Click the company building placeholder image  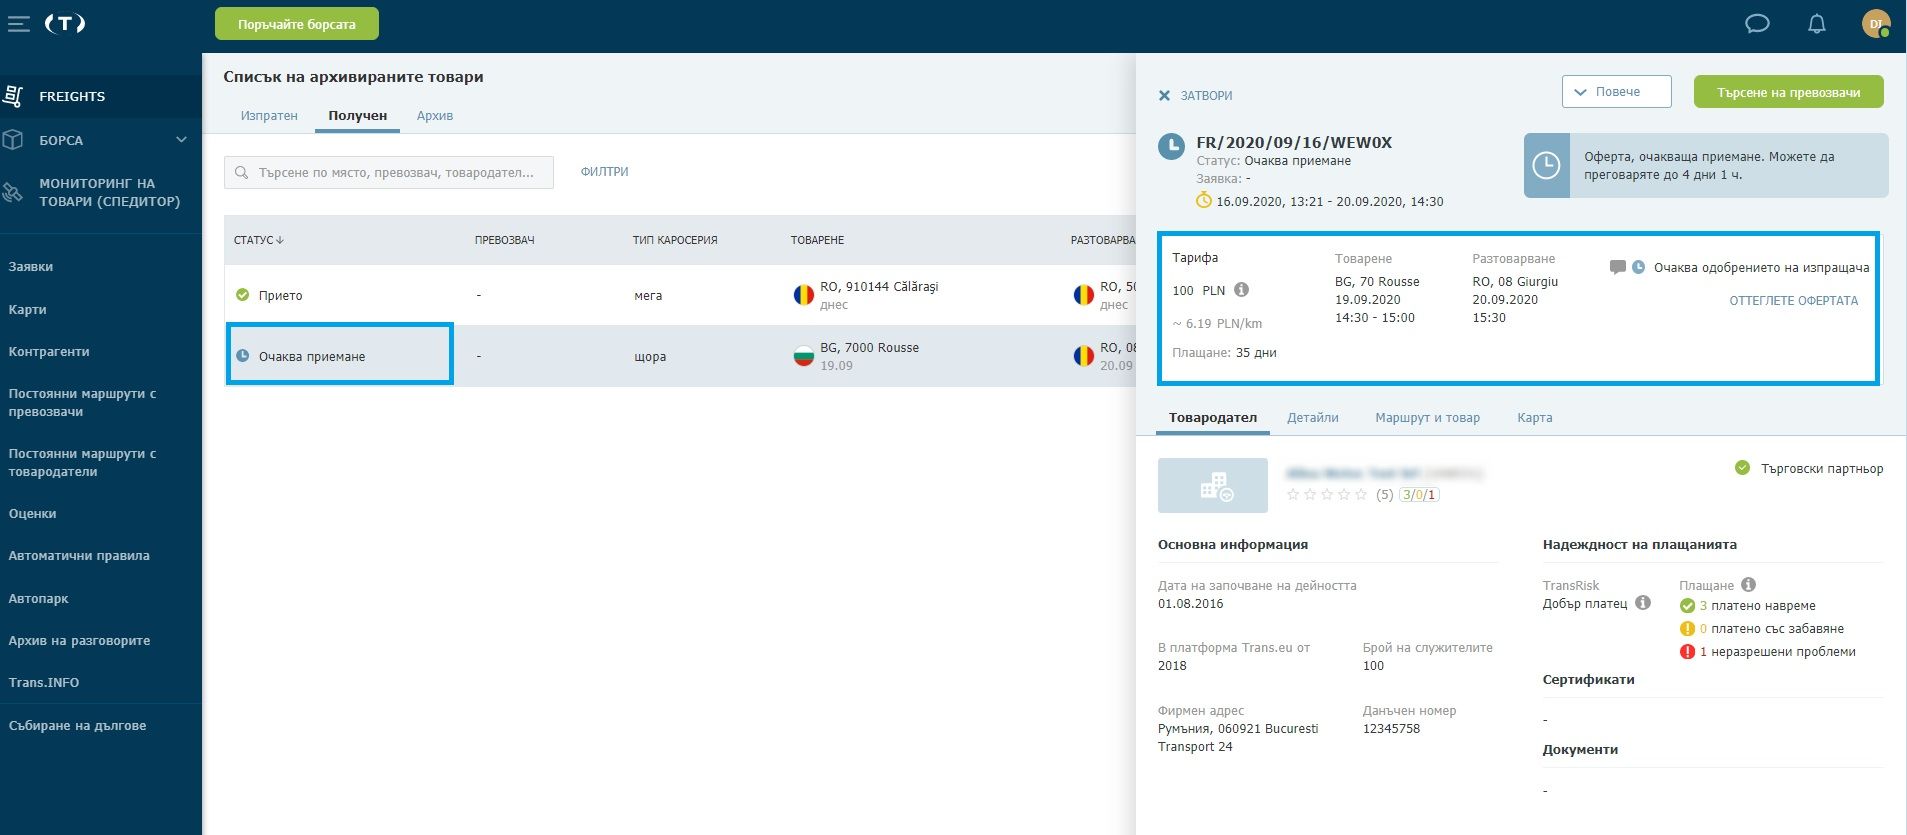(1213, 486)
